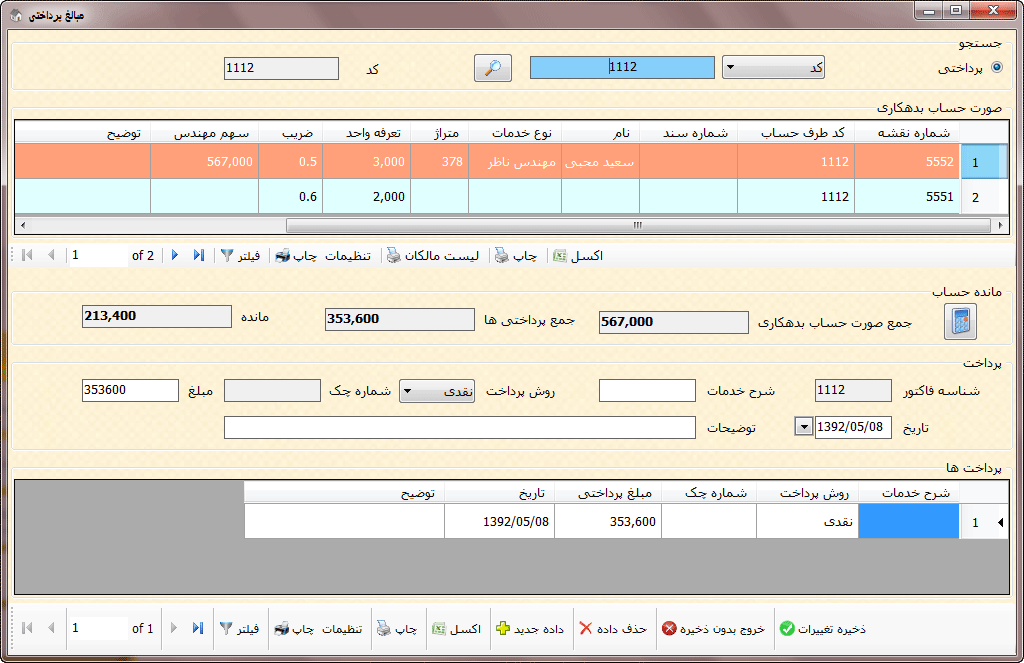
Task: Click the amount (مبلغ) field showing 353600
Action: click(130, 391)
